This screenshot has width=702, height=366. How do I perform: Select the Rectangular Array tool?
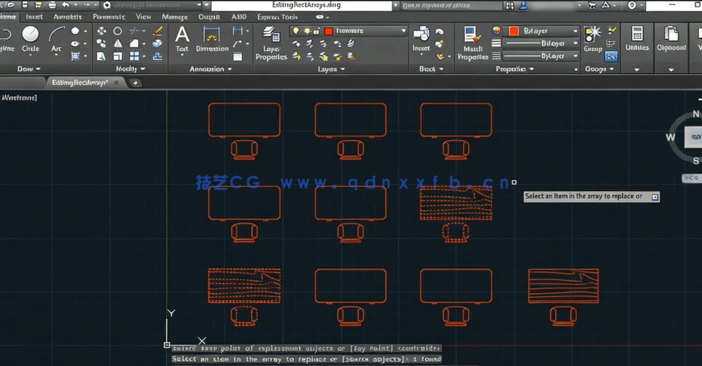(134, 56)
